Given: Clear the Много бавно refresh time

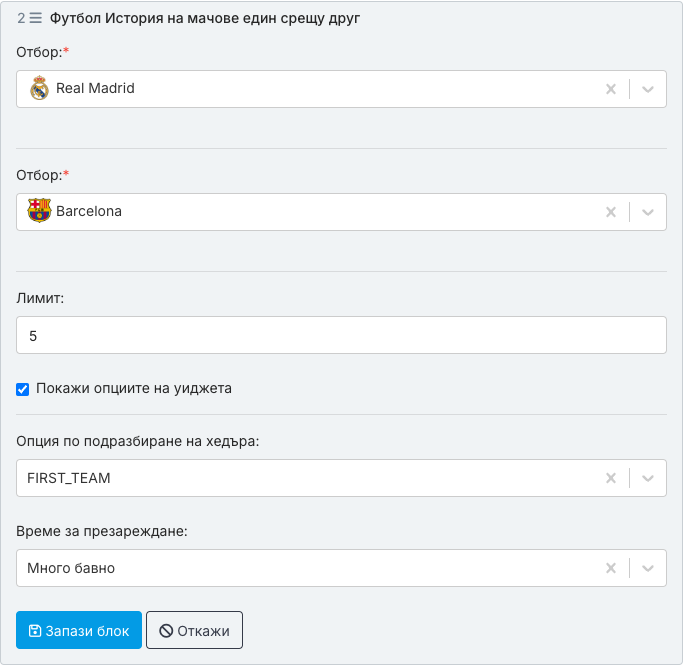Looking at the screenshot, I should [x=611, y=568].
